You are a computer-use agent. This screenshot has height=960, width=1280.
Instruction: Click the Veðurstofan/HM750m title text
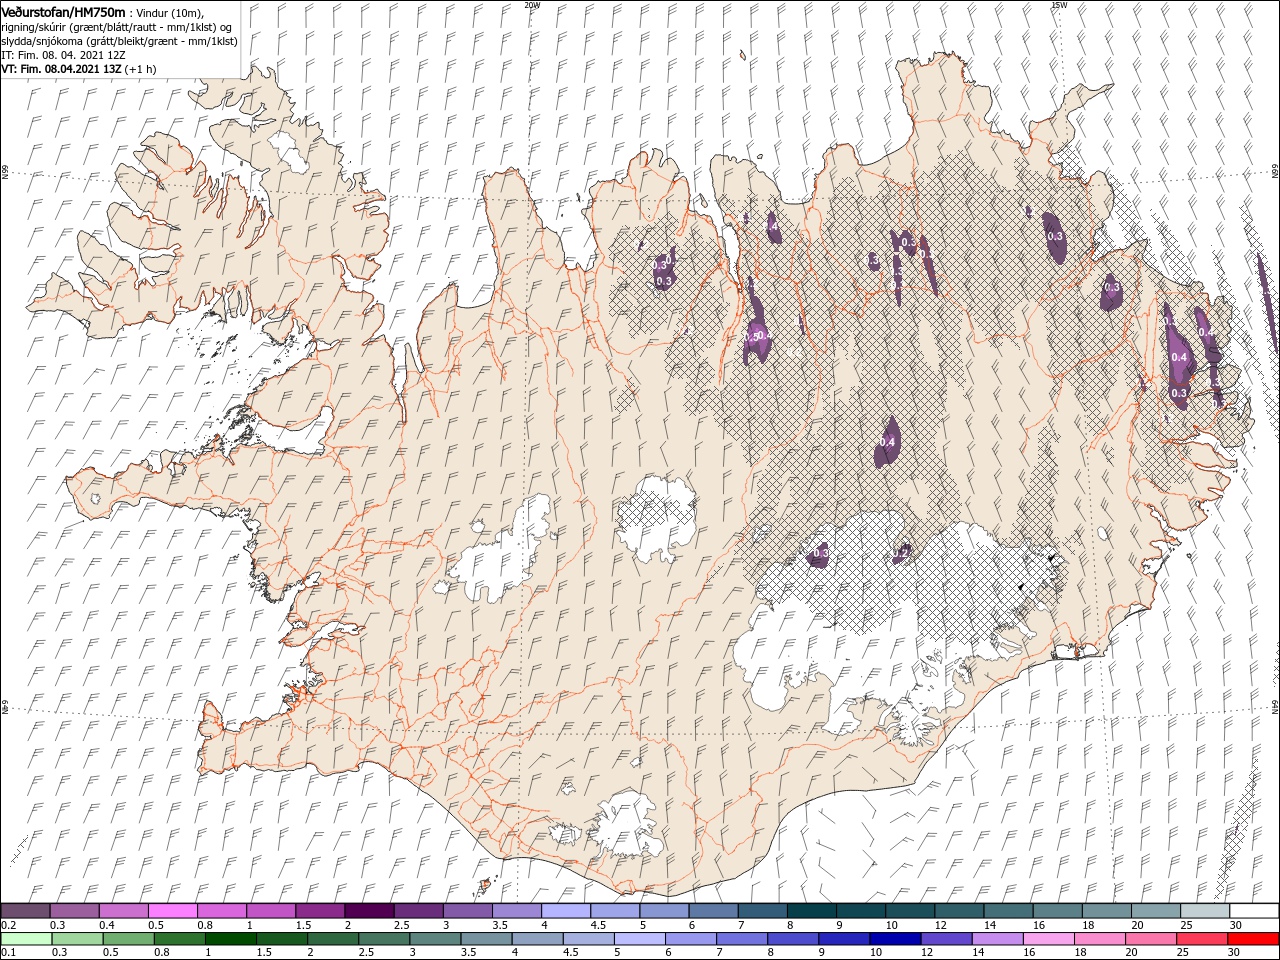(x=63, y=12)
